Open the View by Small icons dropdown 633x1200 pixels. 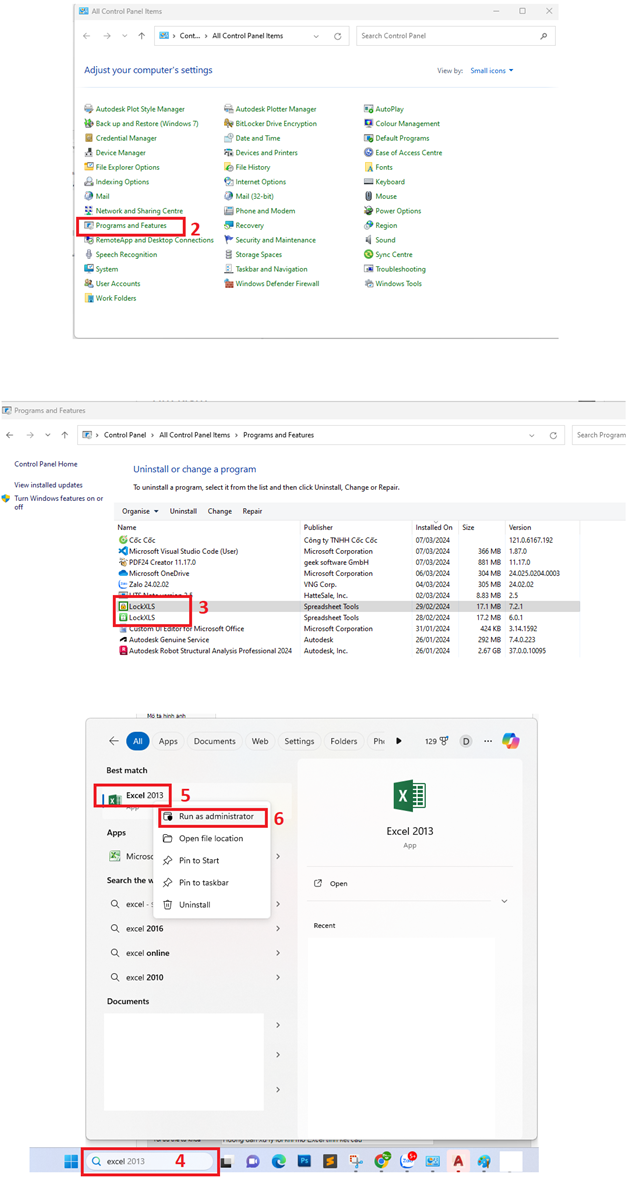click(x=491, y=71)
